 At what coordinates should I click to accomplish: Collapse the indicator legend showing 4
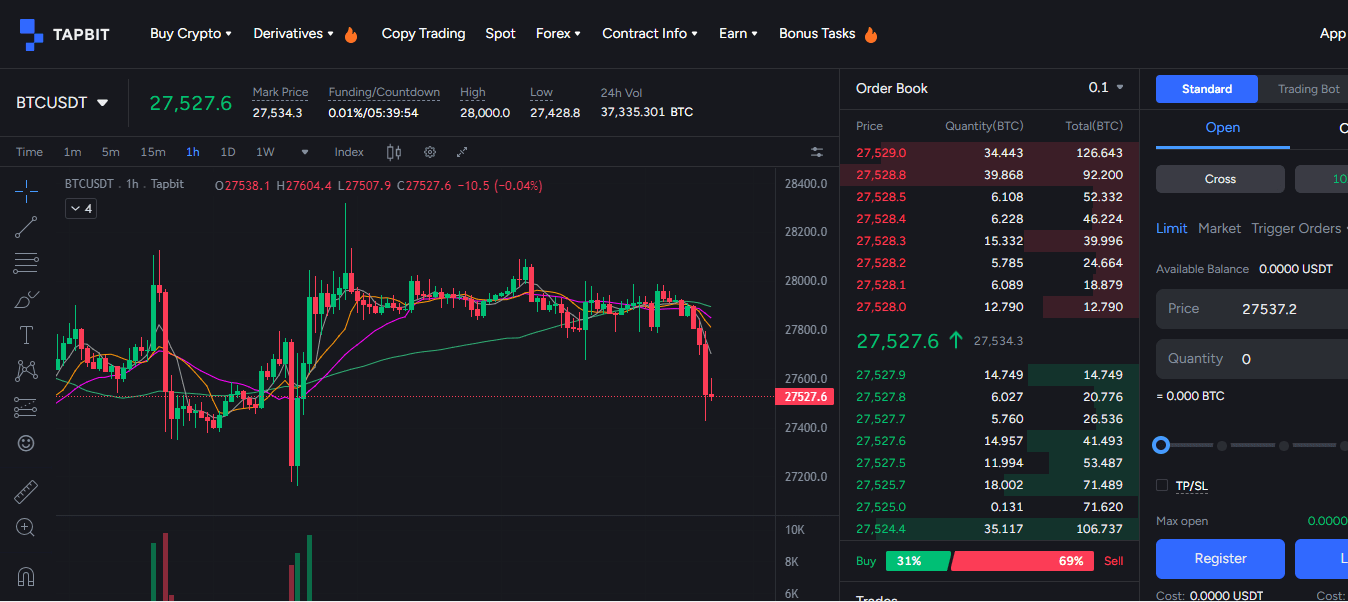pos(80,208)
